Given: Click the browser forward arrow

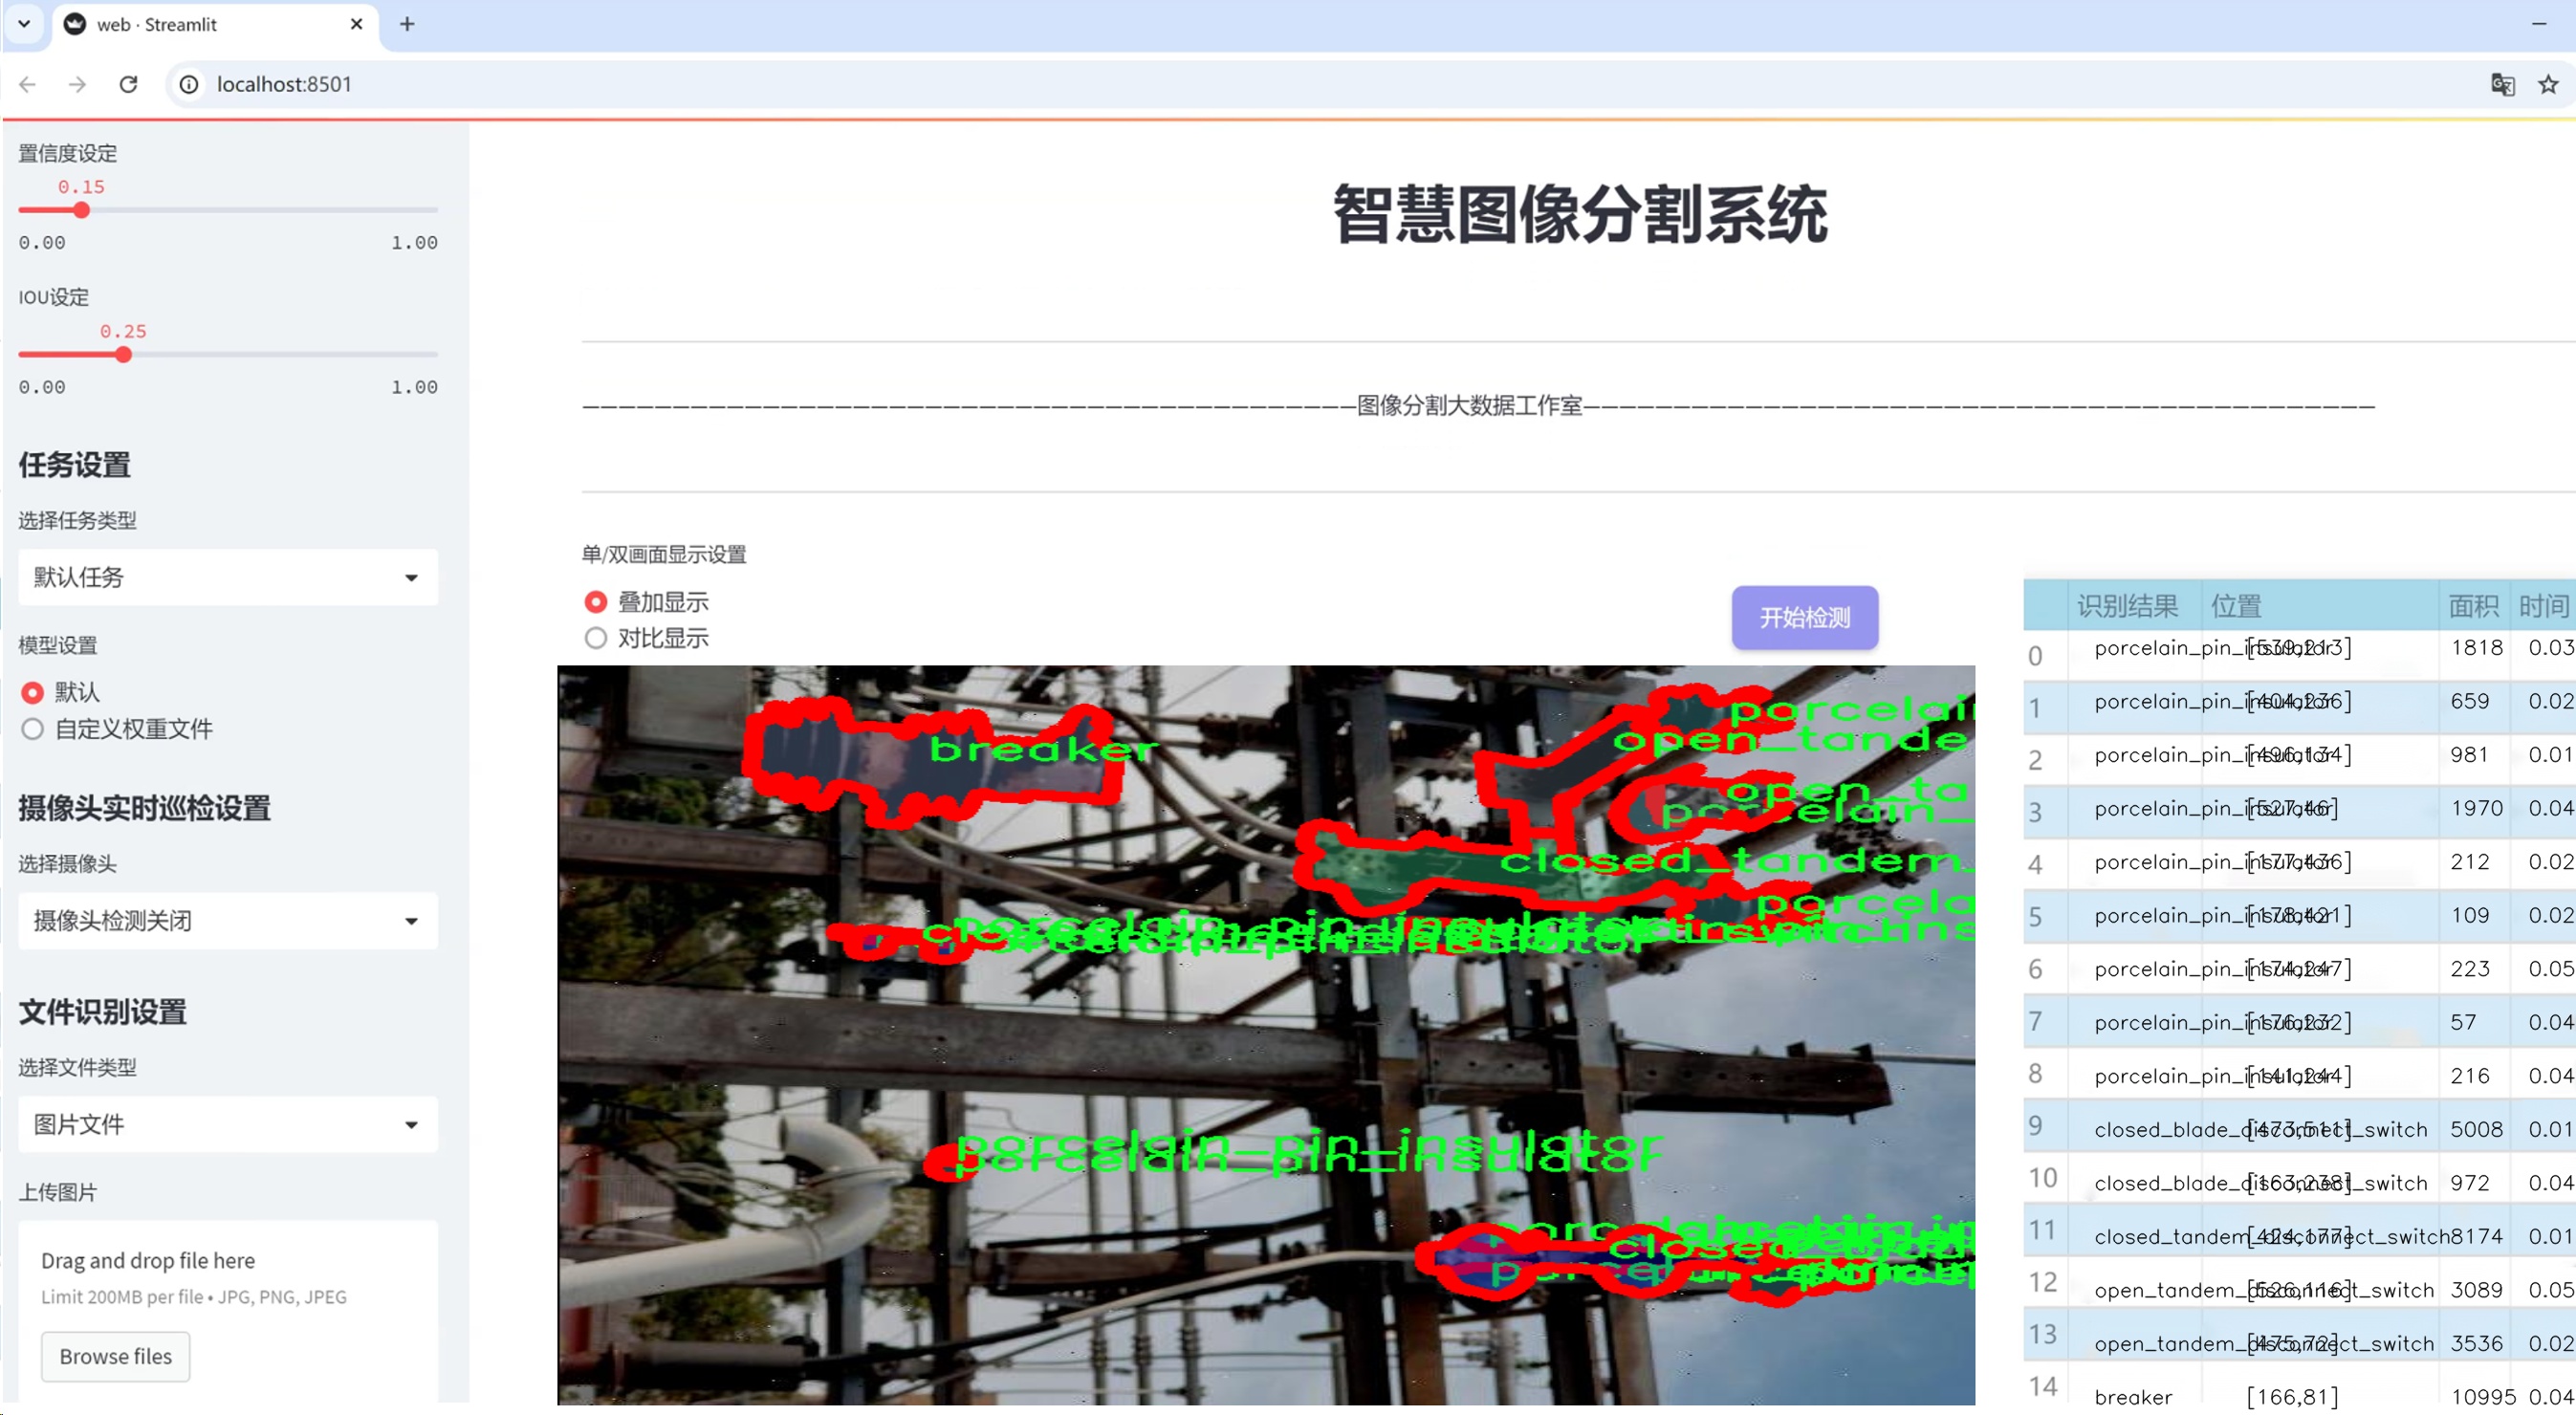Looking at the screenshot, I should [77, 84].
